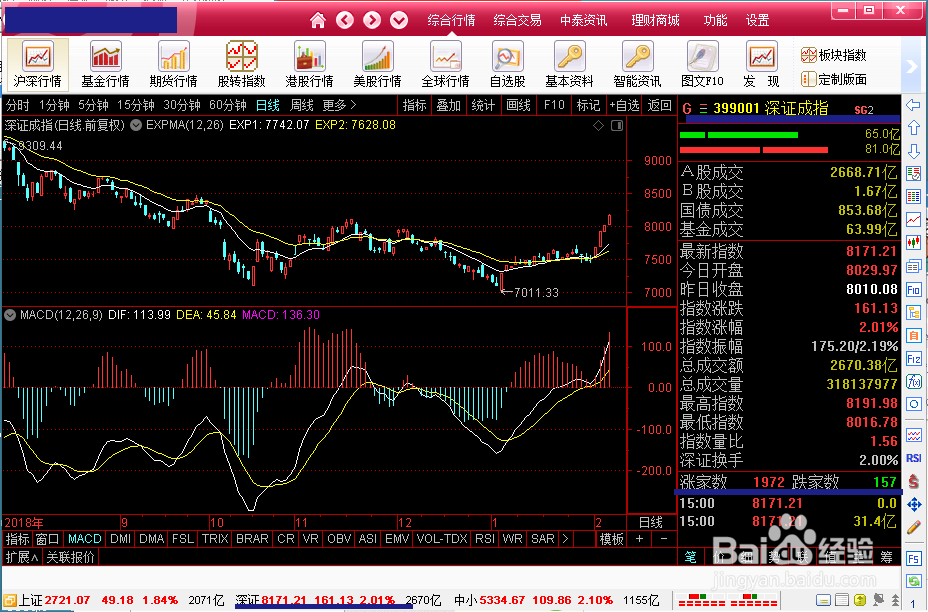Screen dimensions: 928x612
Task: Expand 更多 period options
Action: 339,105
